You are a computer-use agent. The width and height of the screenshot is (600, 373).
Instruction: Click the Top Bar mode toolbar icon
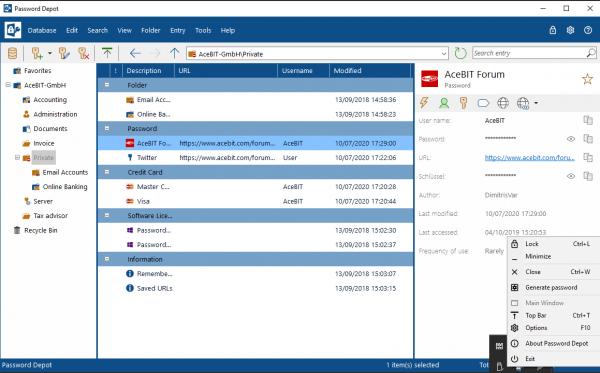[107, 53]
